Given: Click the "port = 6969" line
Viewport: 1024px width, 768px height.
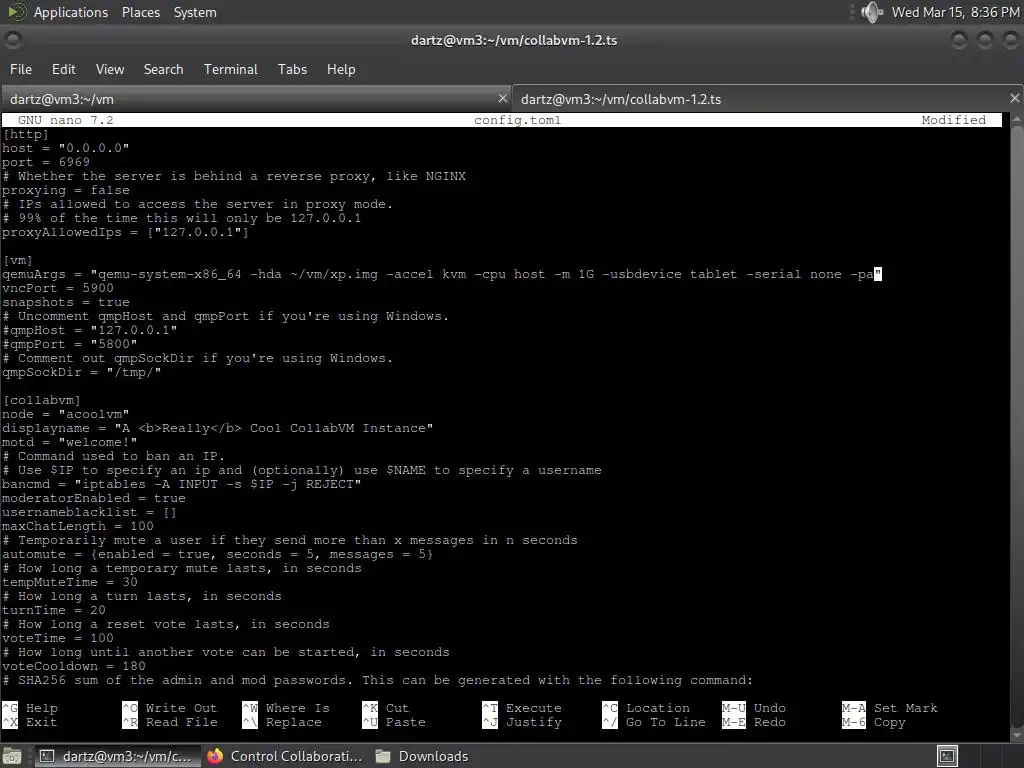Looking at the screenshot, I should coord(46,162).
